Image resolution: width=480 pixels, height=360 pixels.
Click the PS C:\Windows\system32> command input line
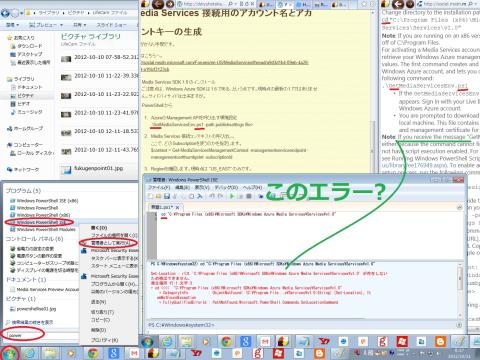click(x=302, y=325)
